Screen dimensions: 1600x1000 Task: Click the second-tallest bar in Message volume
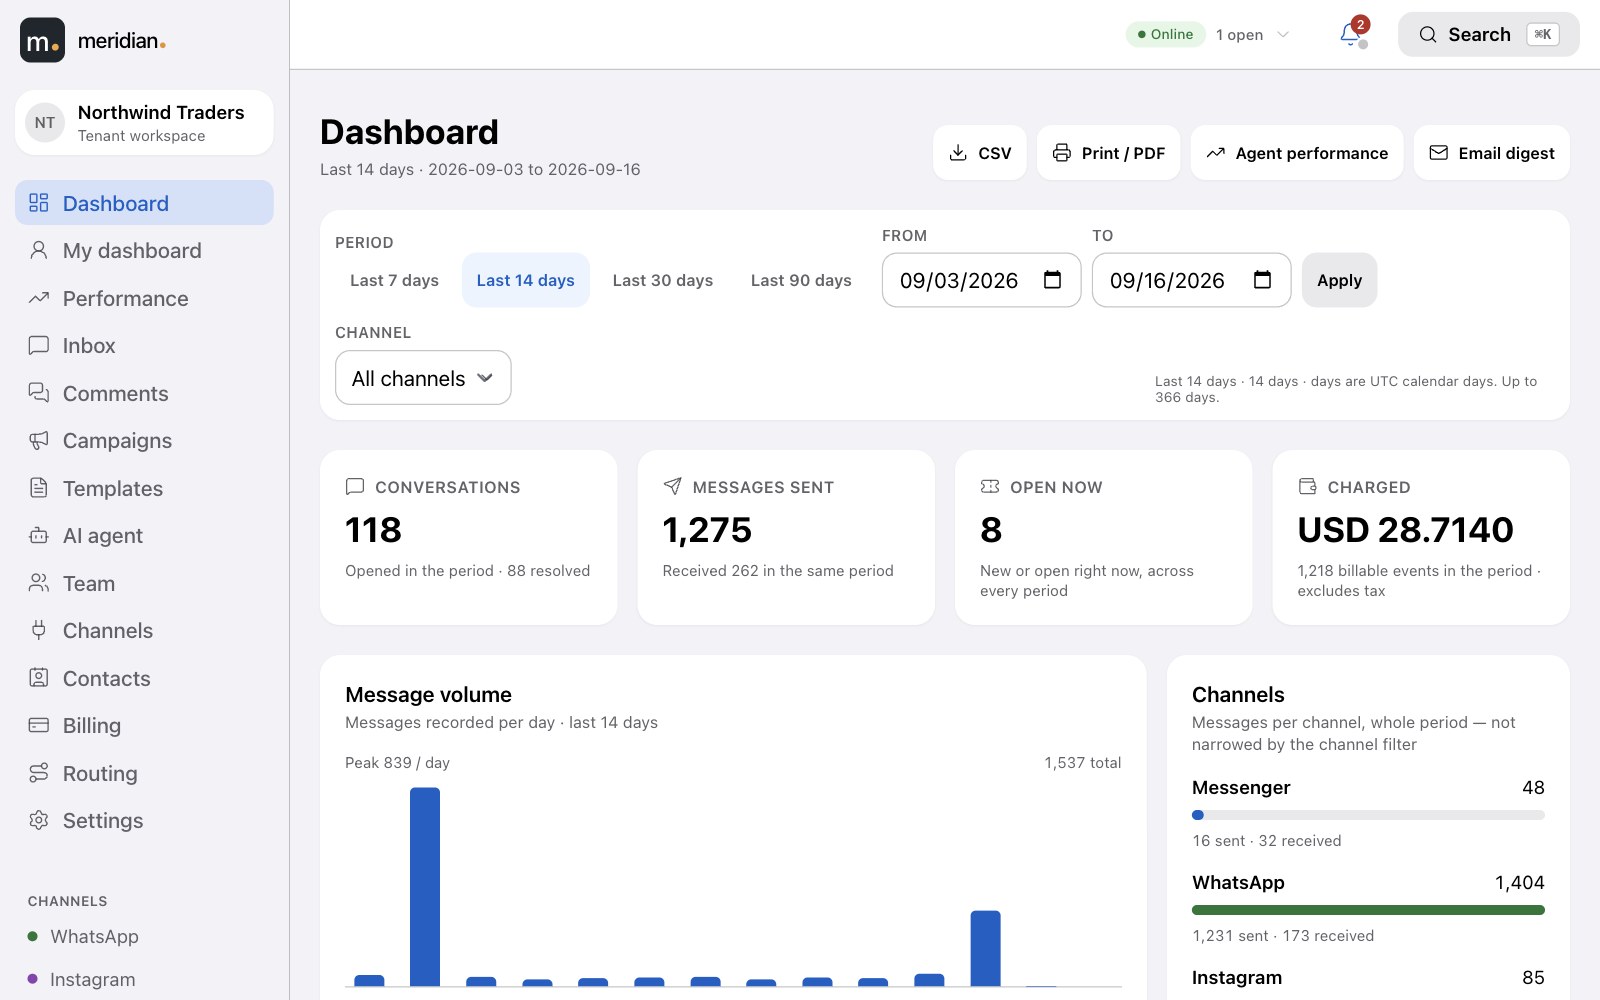pos(985,949)
